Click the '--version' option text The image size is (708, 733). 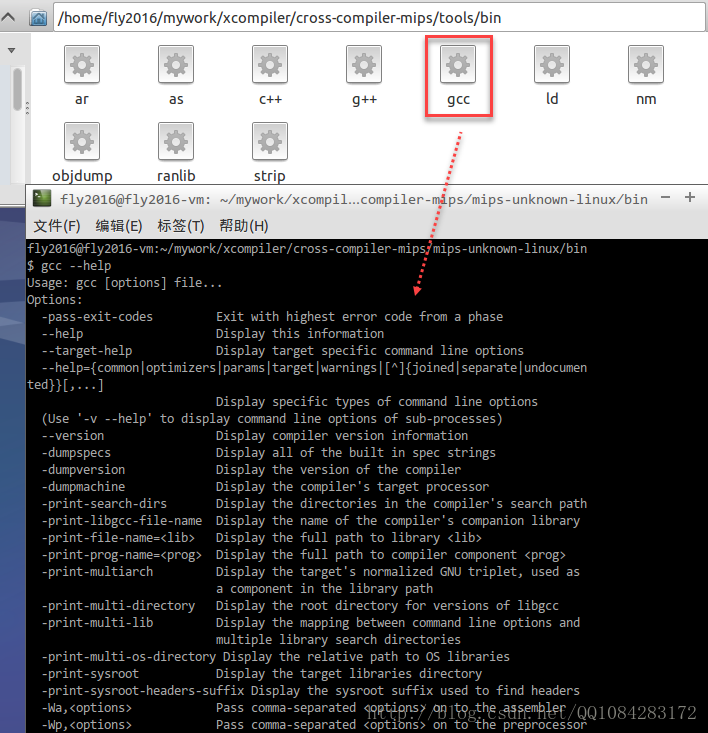click(x=73, y=435)
